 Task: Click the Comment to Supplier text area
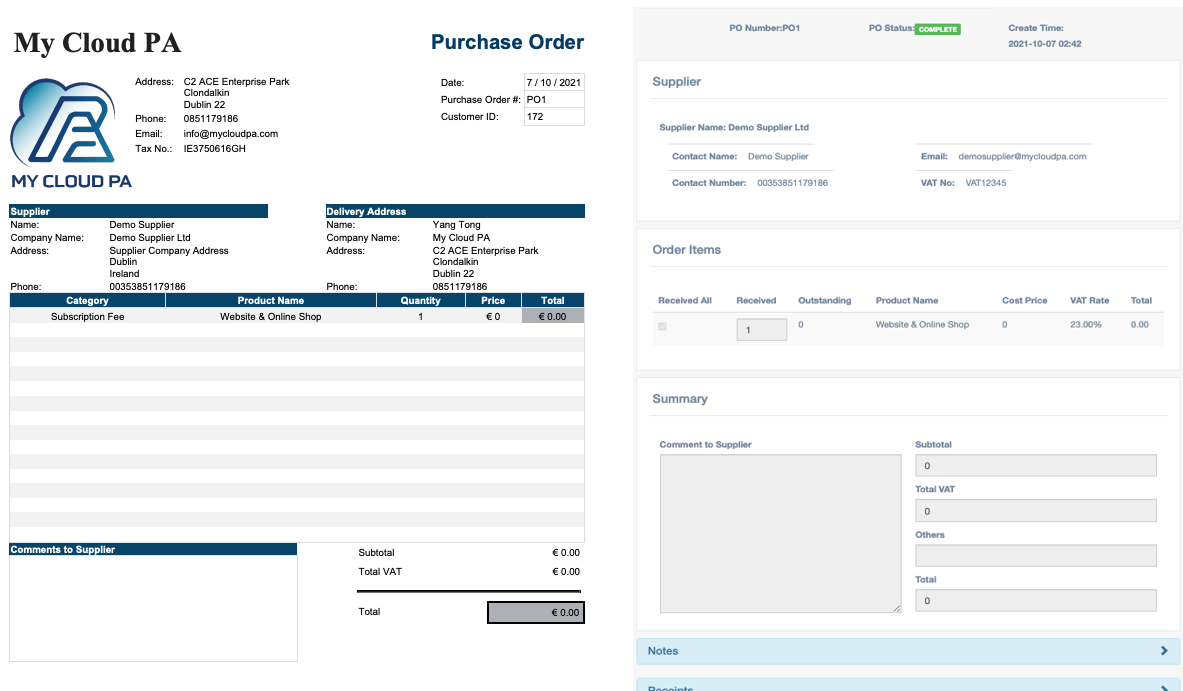click(x=780, y=533)
